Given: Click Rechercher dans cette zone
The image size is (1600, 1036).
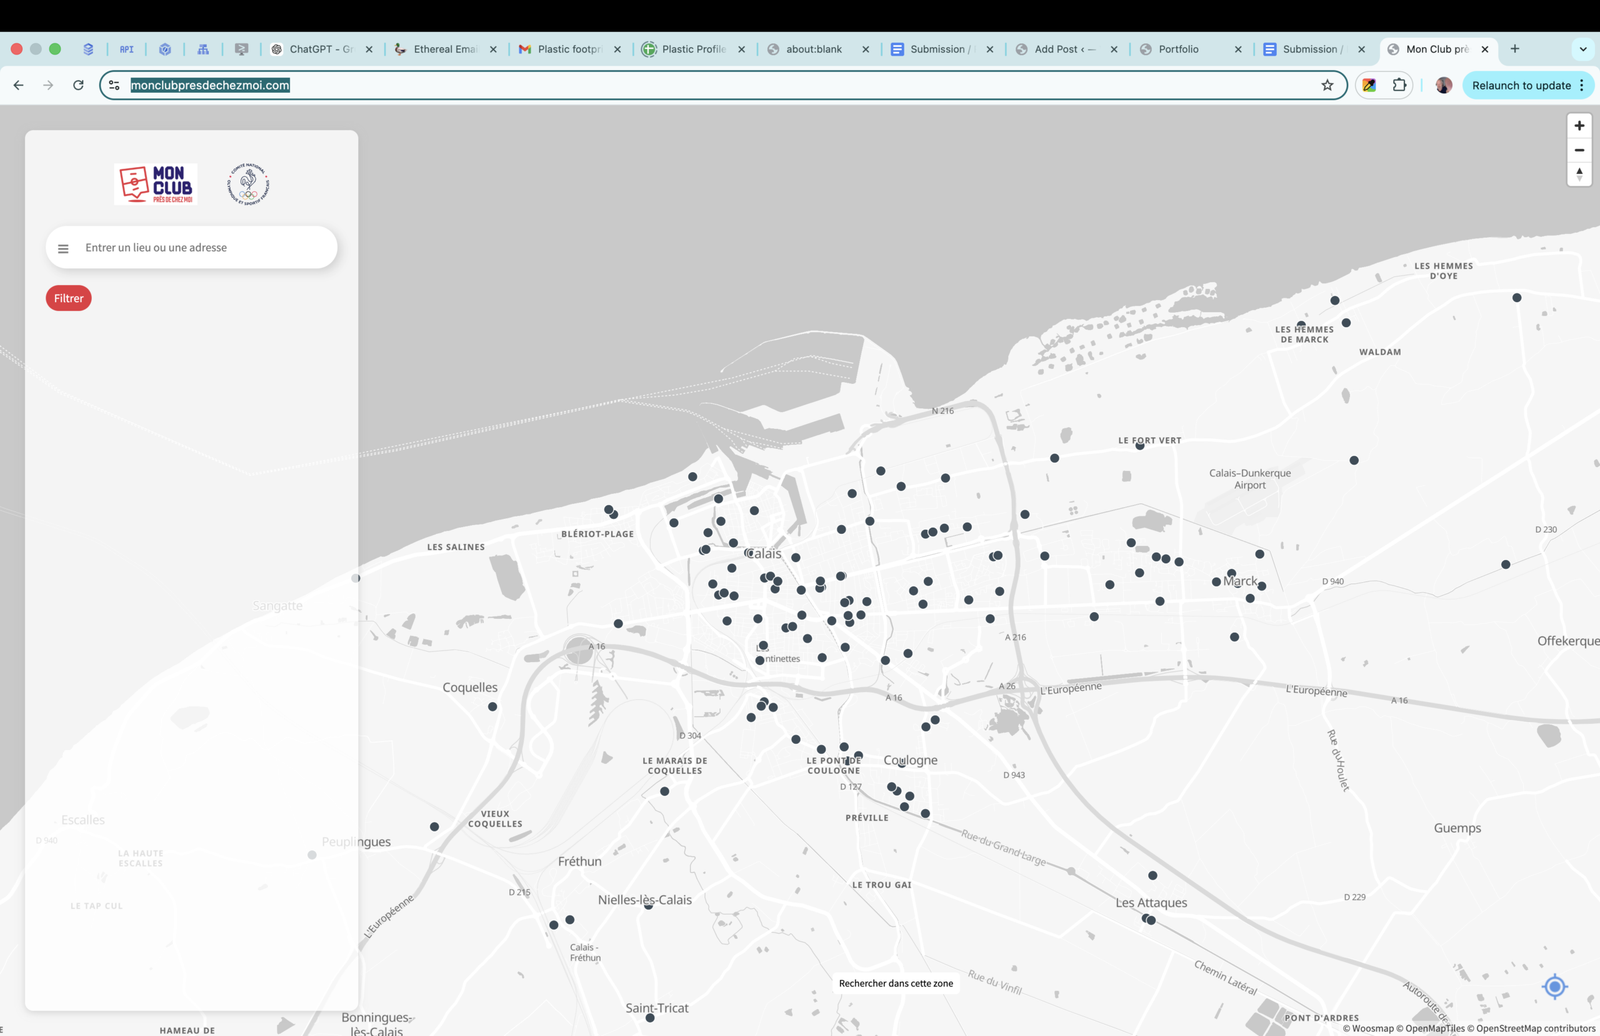Looking at the screenshot, I should click(x=895, y=983).
